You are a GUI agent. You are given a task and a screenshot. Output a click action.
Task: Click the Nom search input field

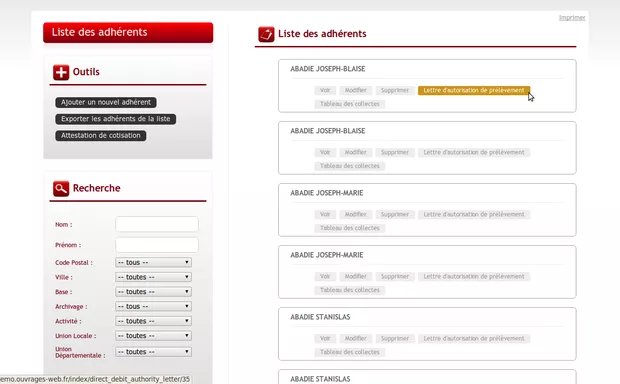(x=157, y=224)
